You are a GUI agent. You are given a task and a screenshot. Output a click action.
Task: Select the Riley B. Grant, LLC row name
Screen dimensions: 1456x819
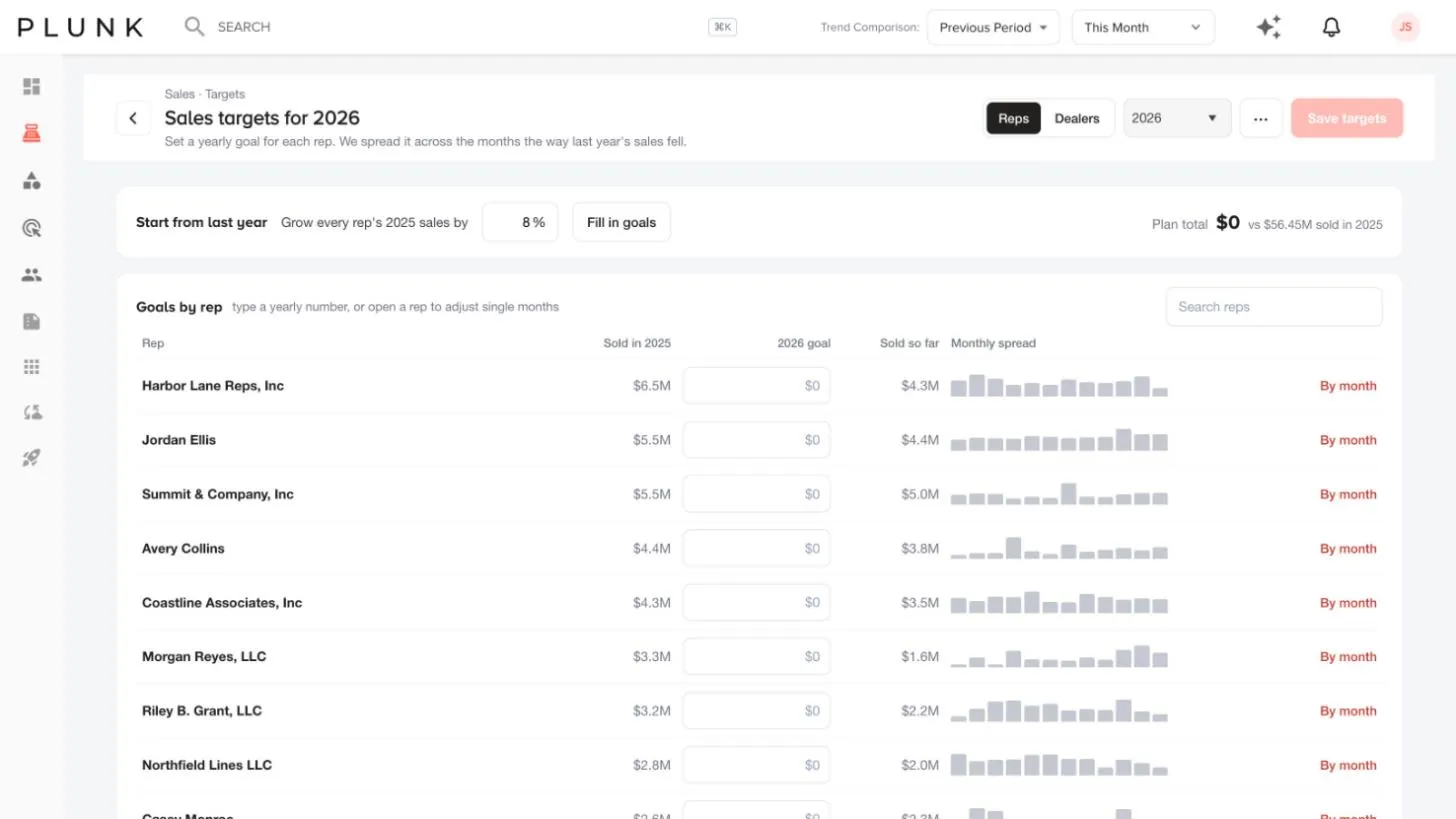point(202,711)
